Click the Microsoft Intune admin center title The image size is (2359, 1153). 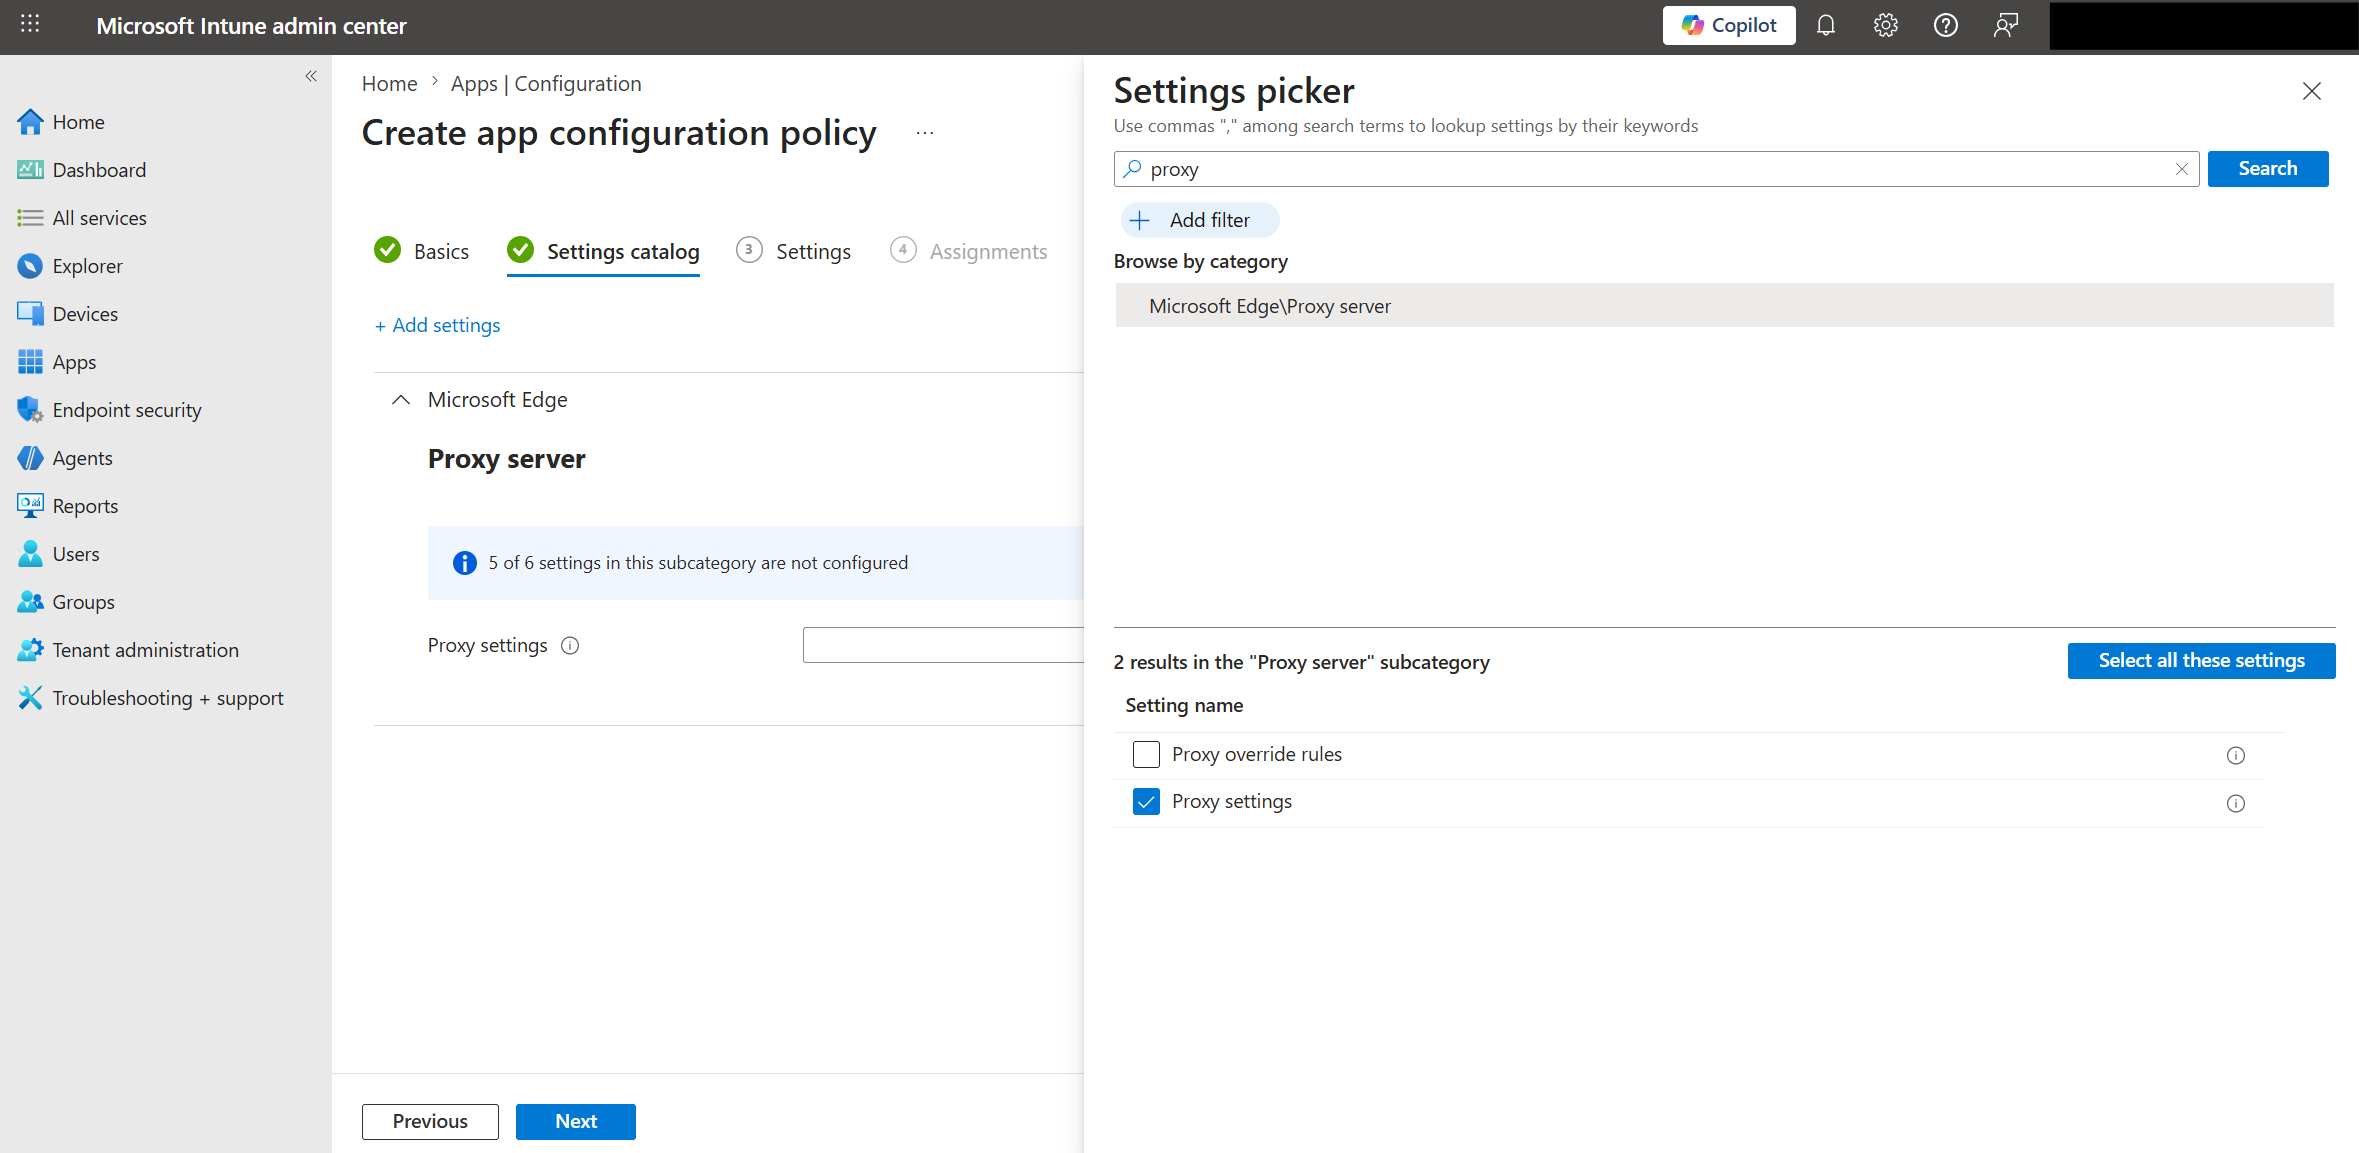point(251,26)
